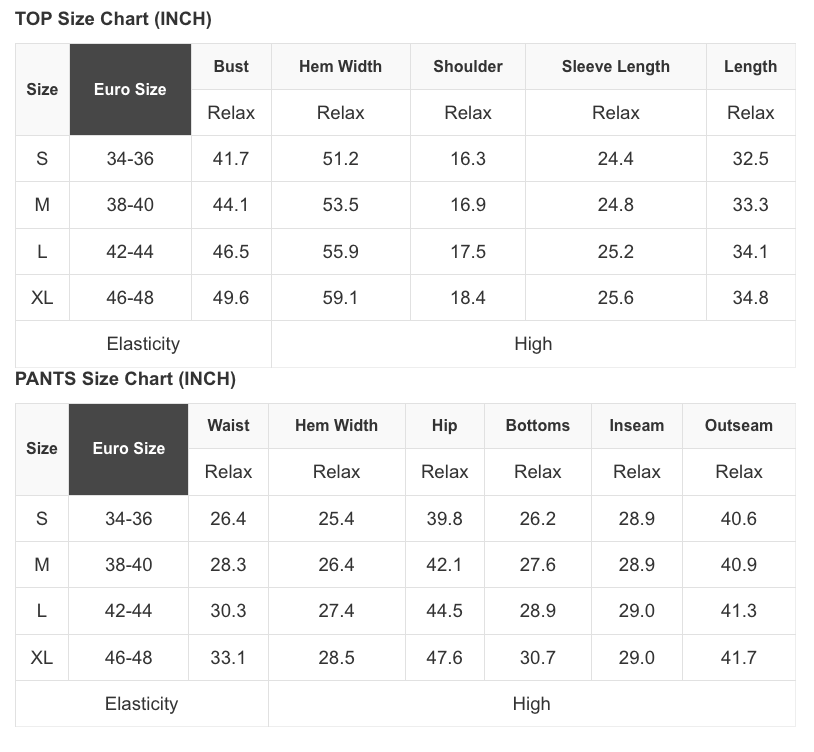Screen dimensions: 814x752
Task: Click the dark Euro Size header in TOP chart
Action: click(130, 90)
